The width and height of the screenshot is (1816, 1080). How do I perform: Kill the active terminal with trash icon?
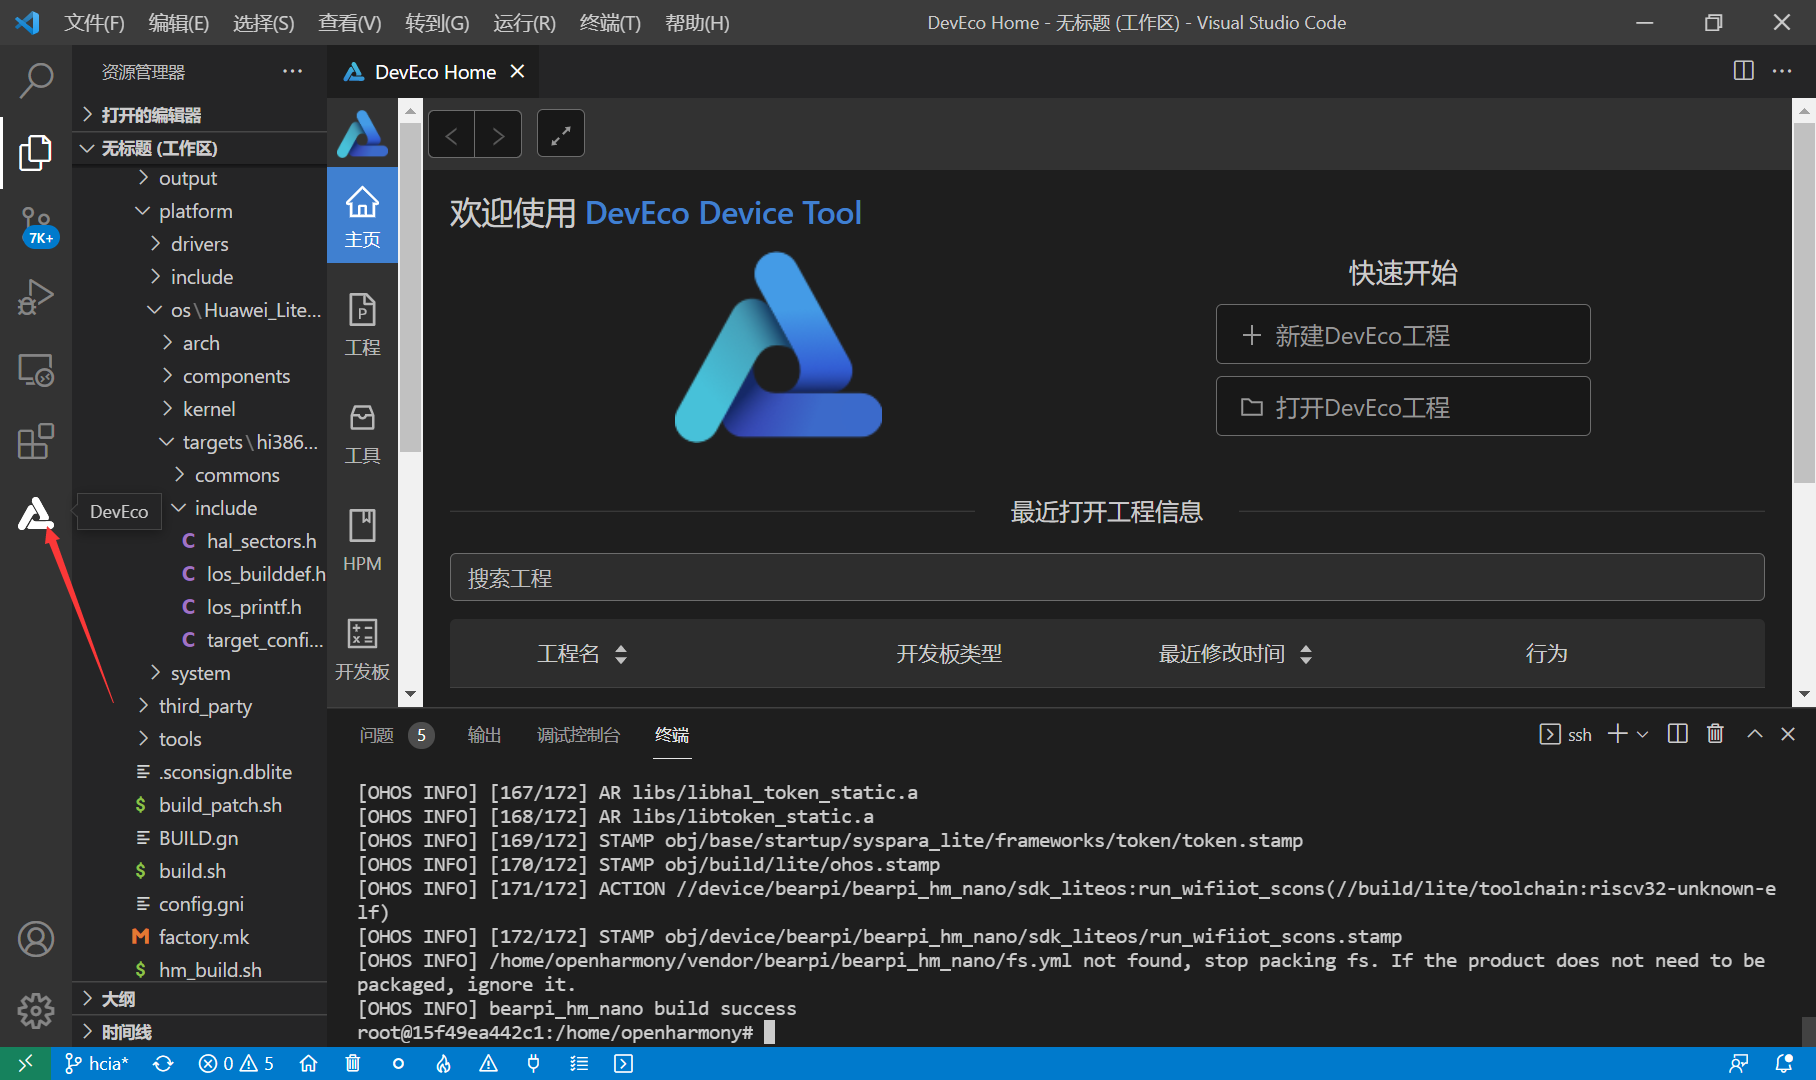click(x=1715, y=733)
